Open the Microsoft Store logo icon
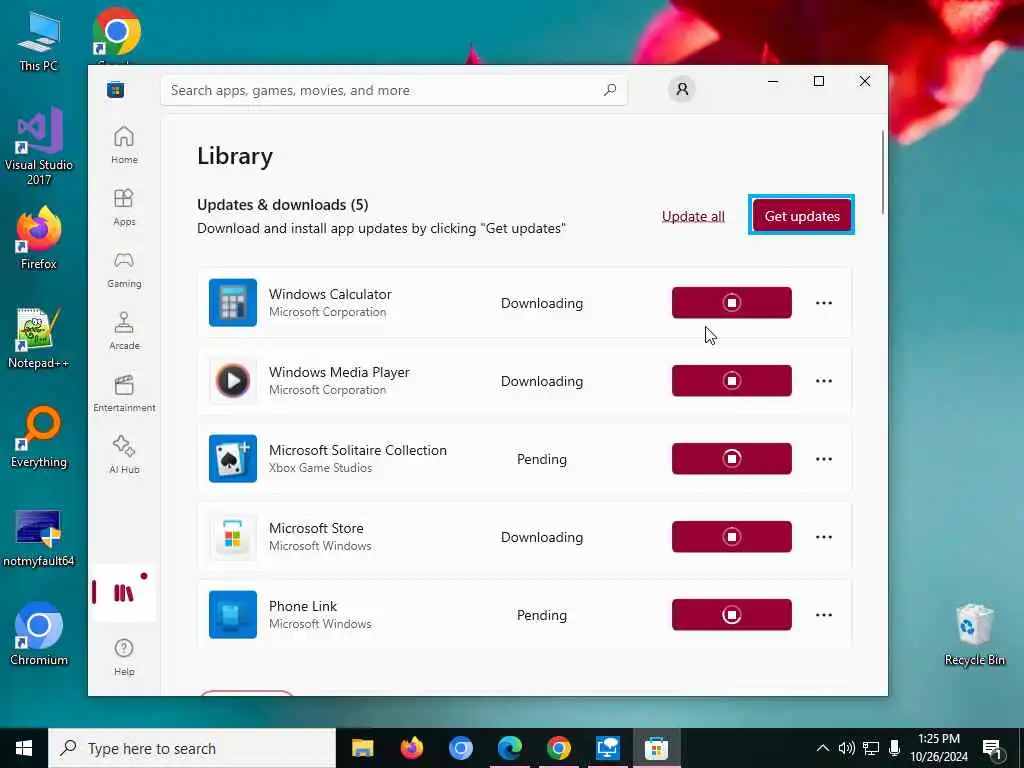 116,90
